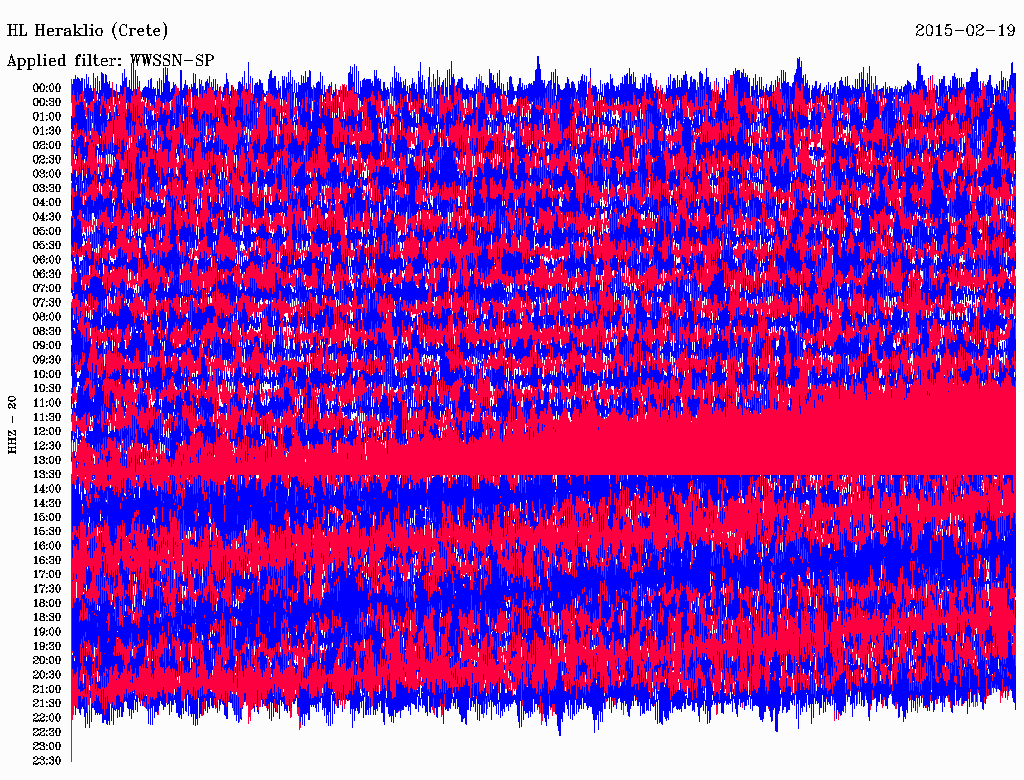The image size is (1024, 780).
Task: Click the '15:00' time label
Action: 46,517
